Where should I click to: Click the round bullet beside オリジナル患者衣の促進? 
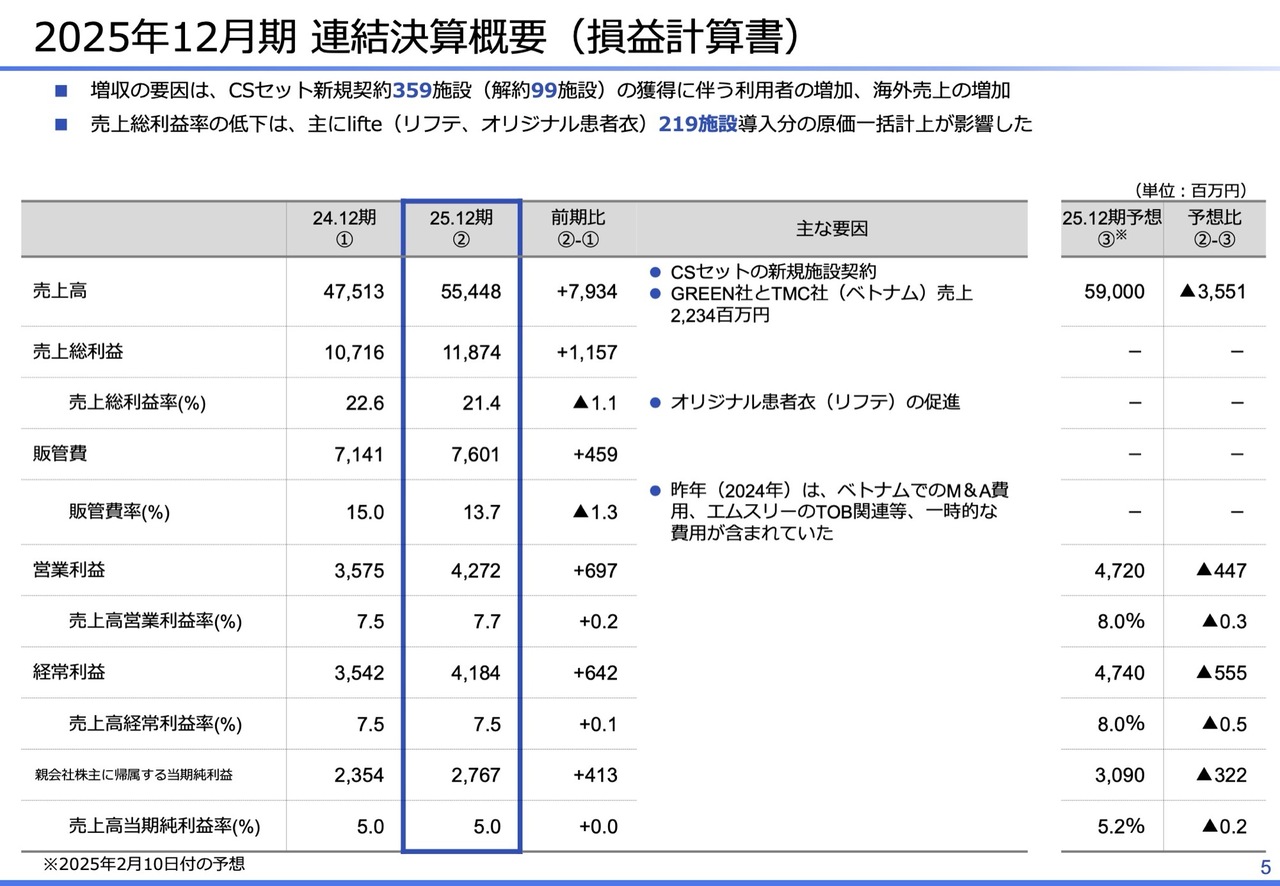coord(655,403)
